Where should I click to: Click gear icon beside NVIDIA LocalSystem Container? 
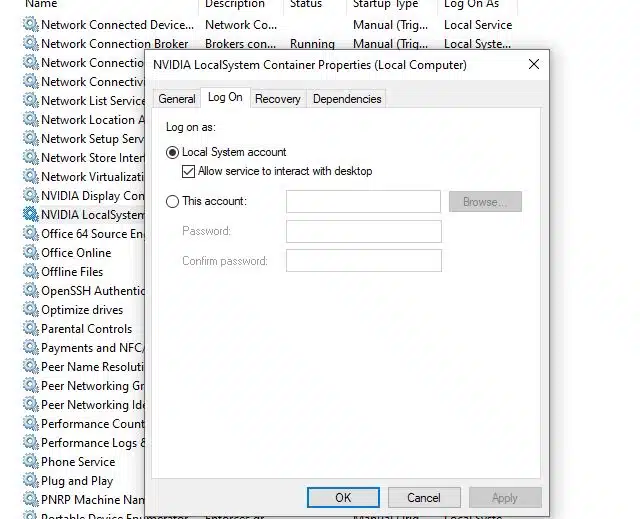tap(31, 214)
